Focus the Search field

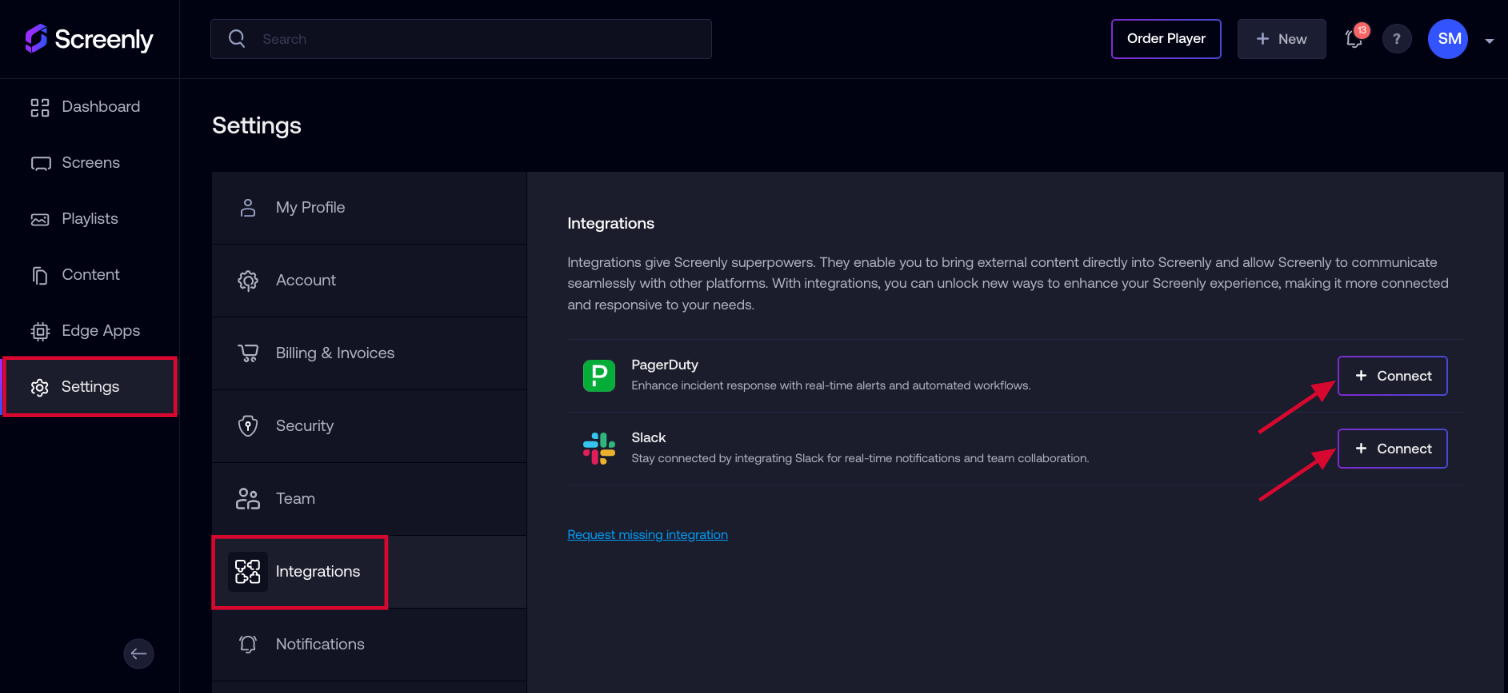point(461,39)
